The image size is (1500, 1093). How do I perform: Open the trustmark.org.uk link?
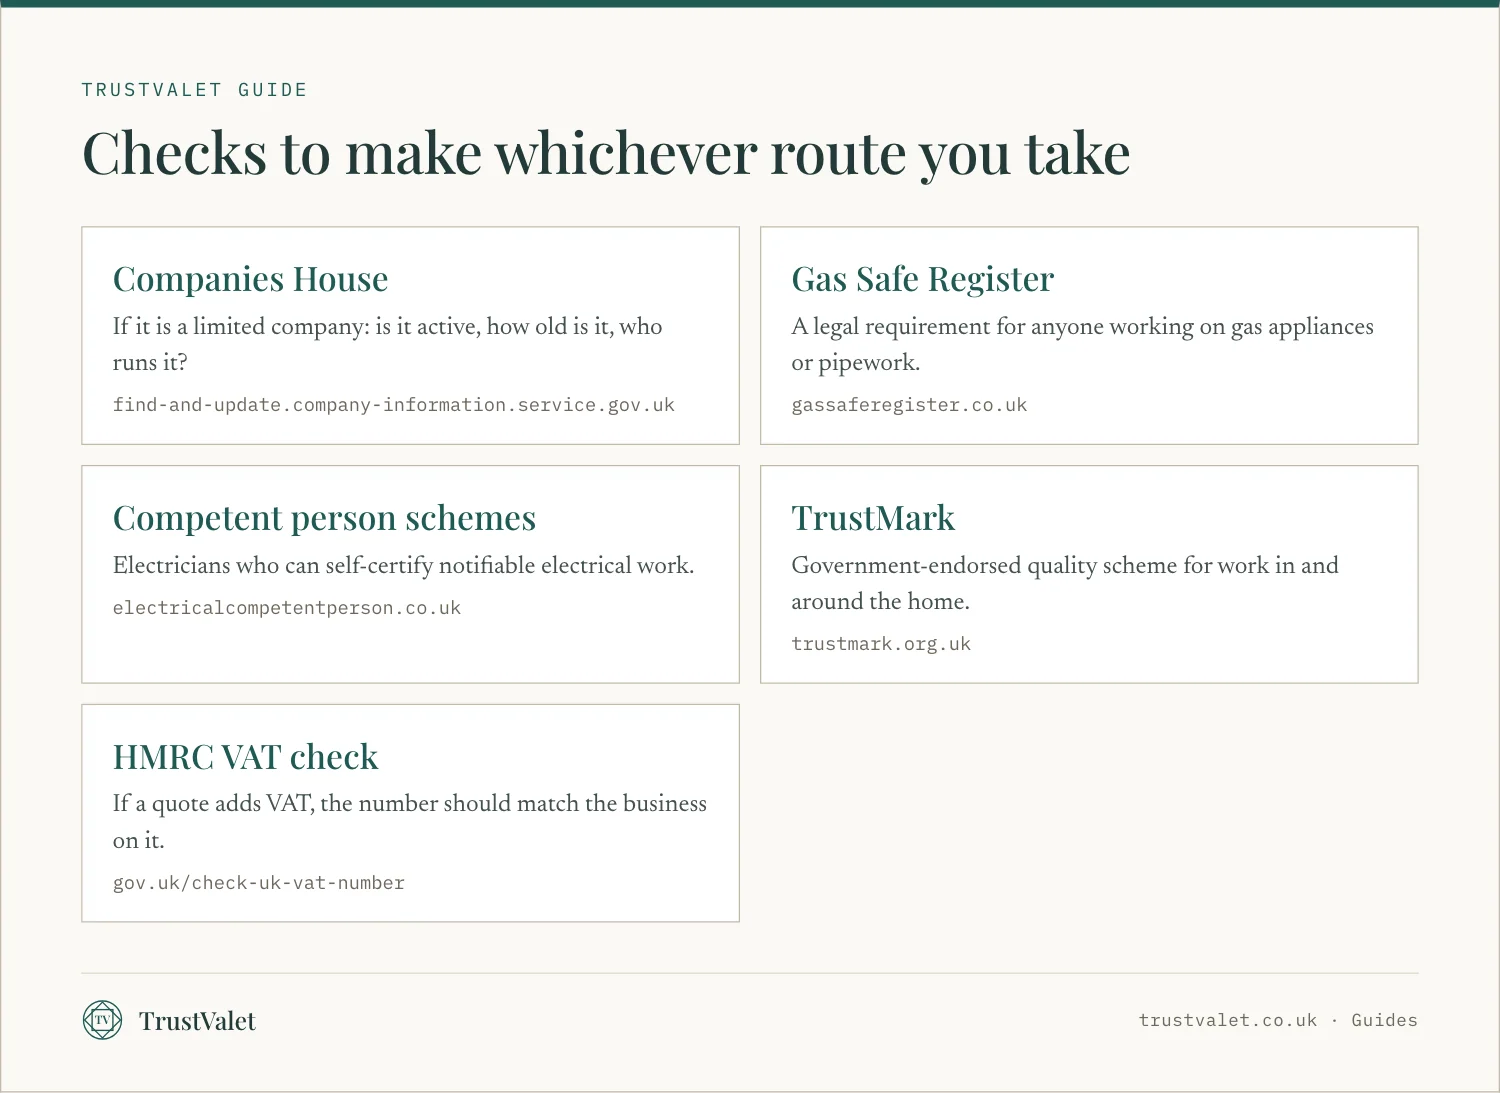[881, 644]
